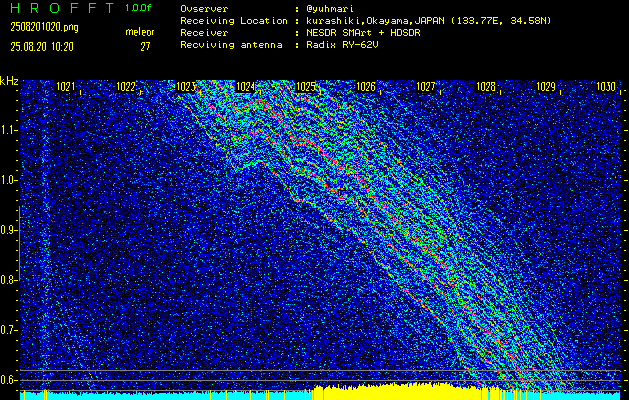Viewport: 629px width, 400px height.
Task: Click the meteor count 27
Action: tap(145, 47)
